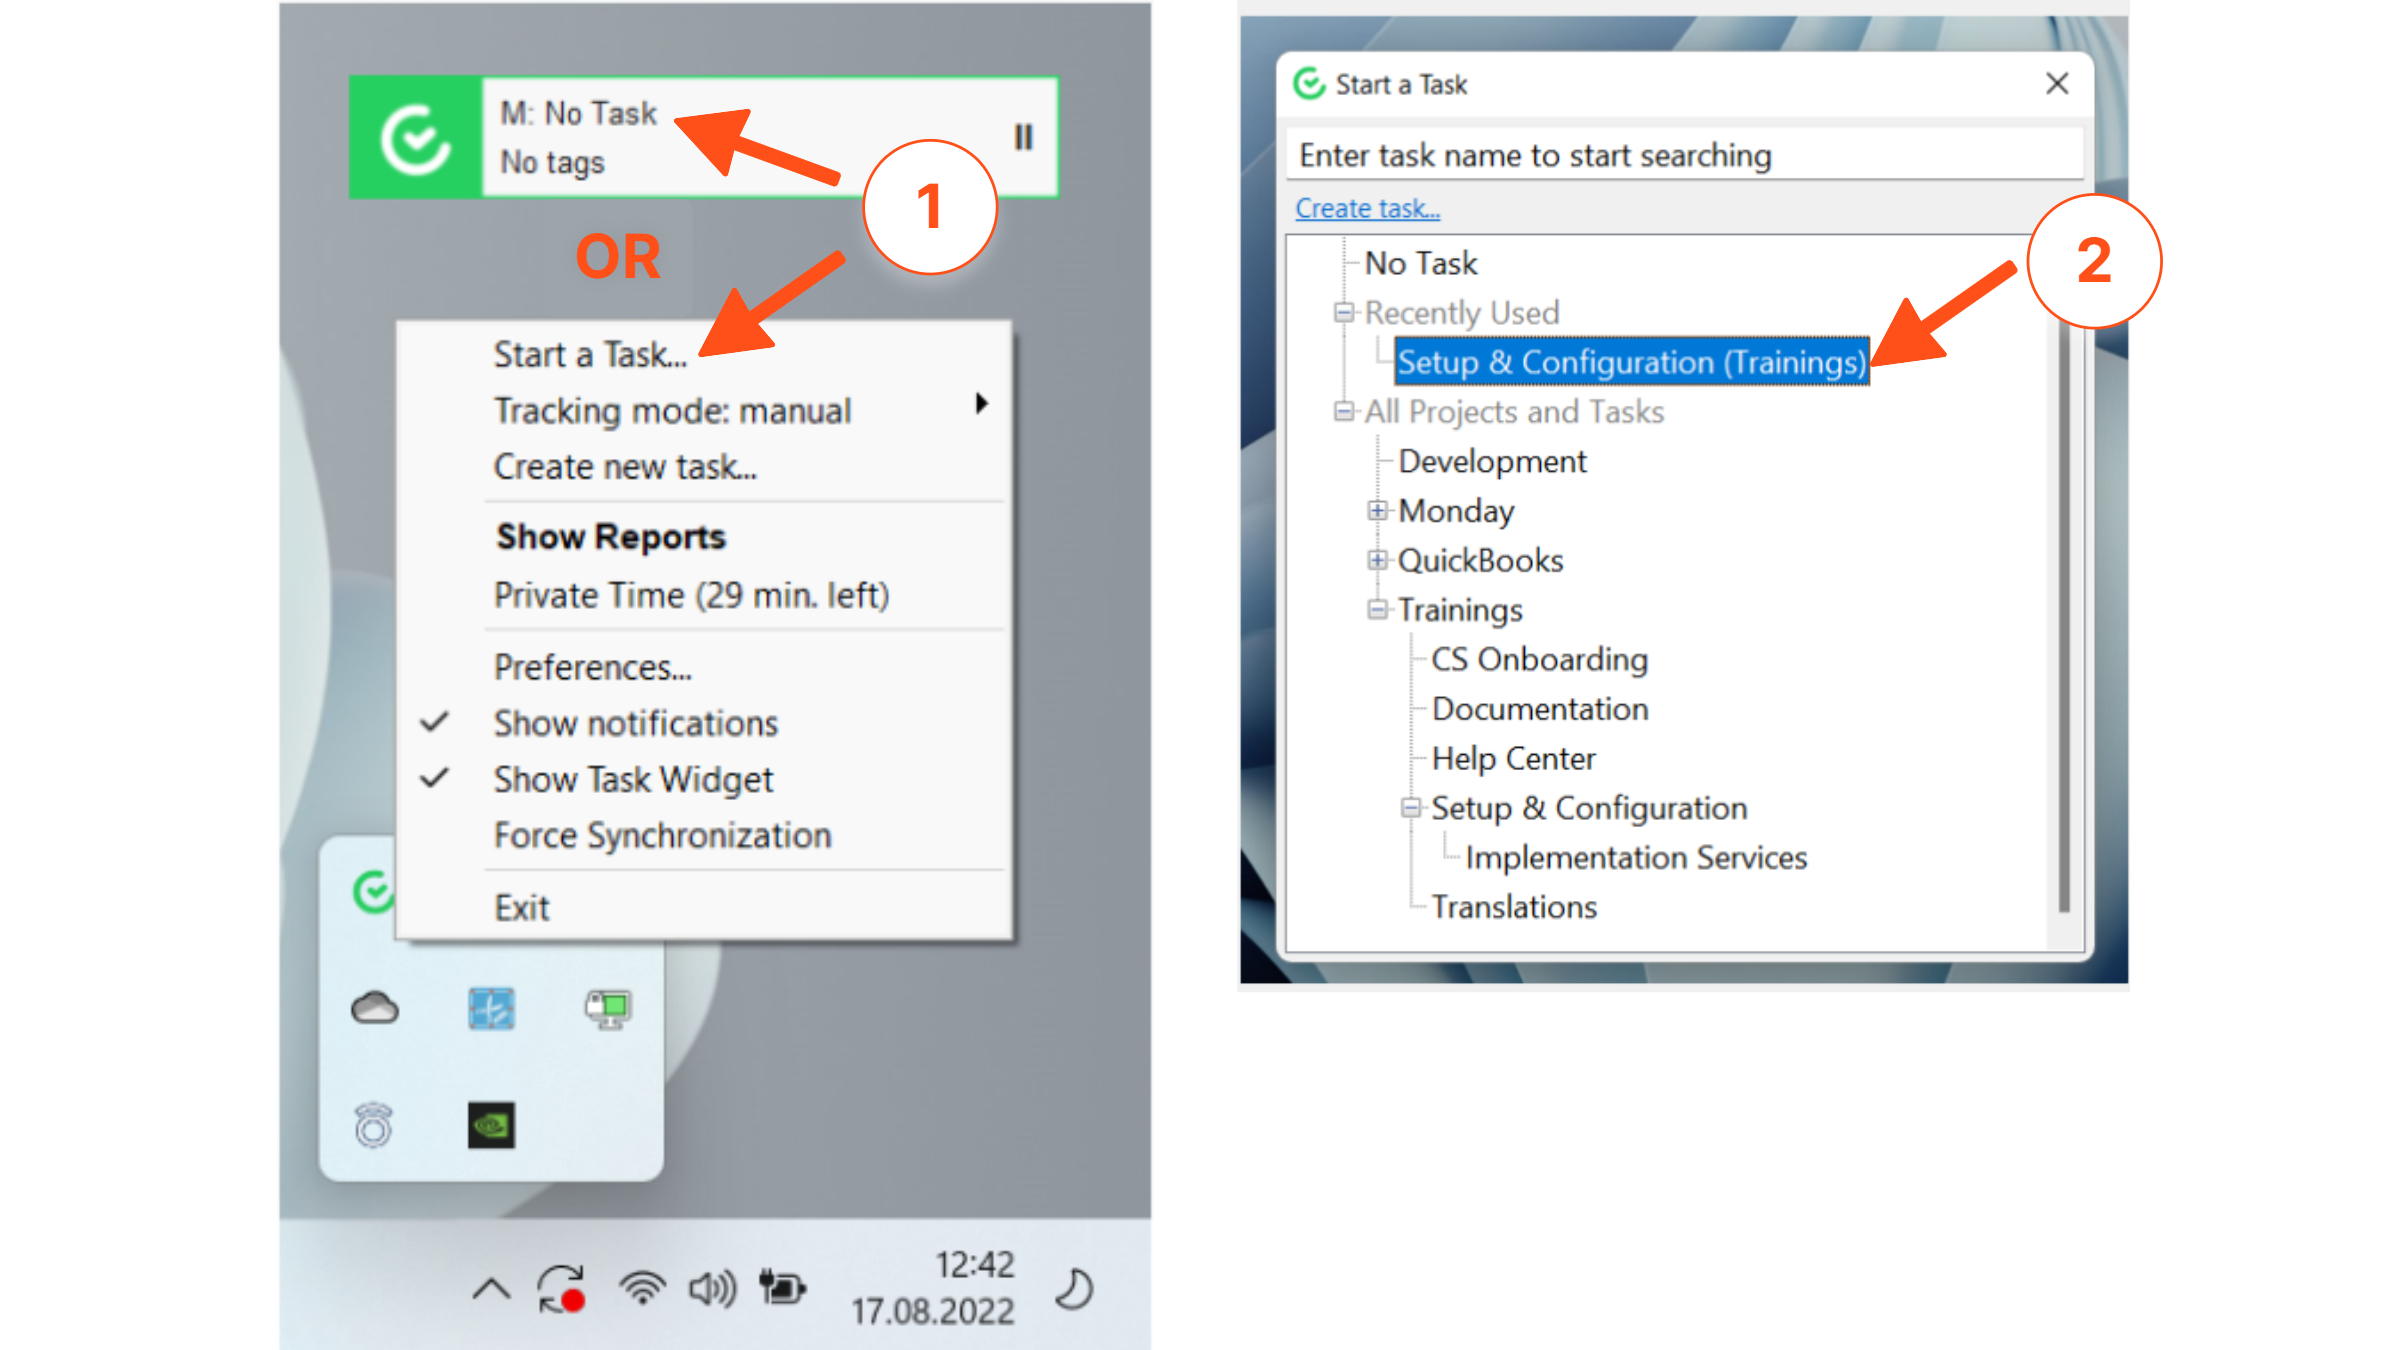Click the pause icon on task widget
The image size is (2400, 1350).
point(1023,137)
